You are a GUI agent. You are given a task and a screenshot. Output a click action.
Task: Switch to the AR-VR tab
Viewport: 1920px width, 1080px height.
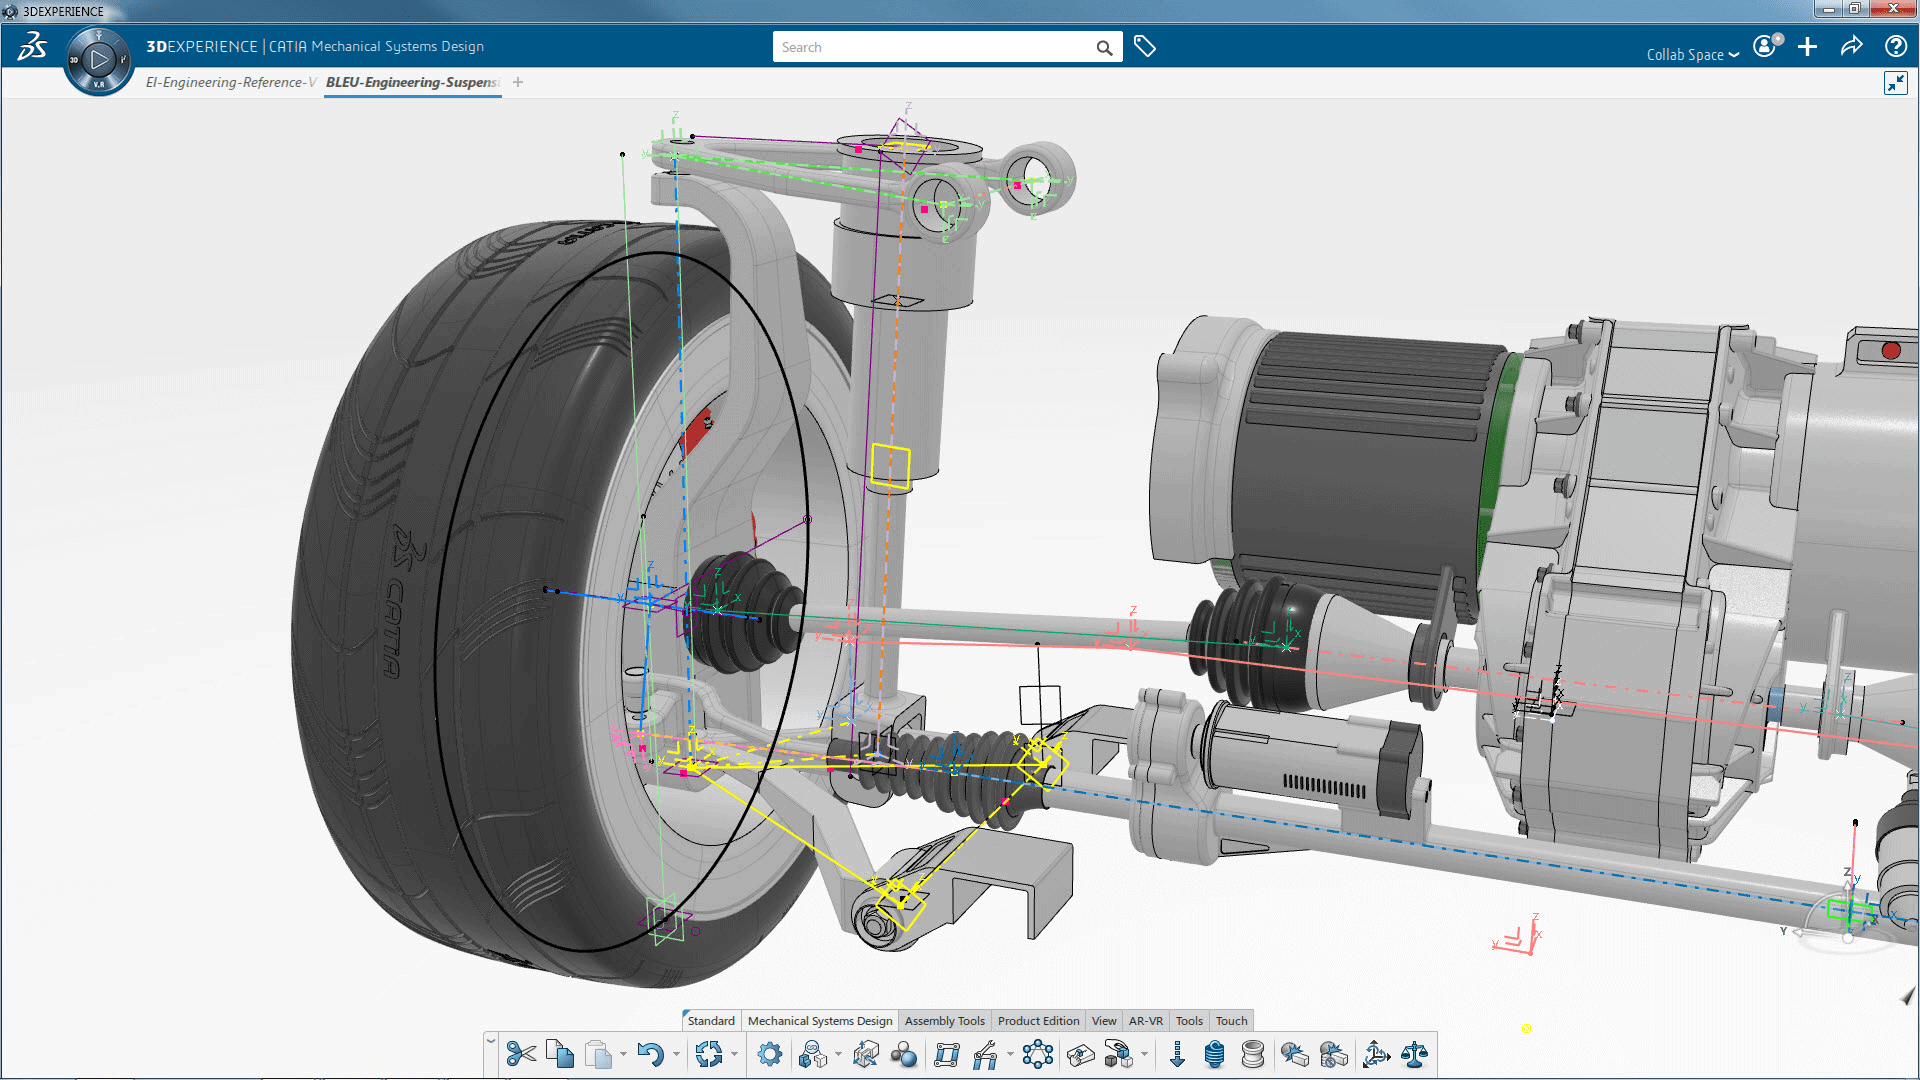[x=1146, y=1021]
